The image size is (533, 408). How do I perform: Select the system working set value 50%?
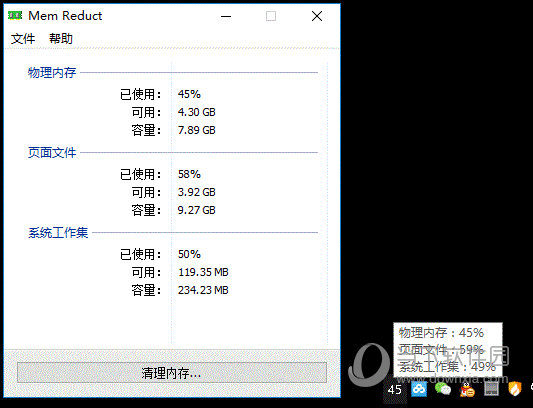tap(189, 254)
